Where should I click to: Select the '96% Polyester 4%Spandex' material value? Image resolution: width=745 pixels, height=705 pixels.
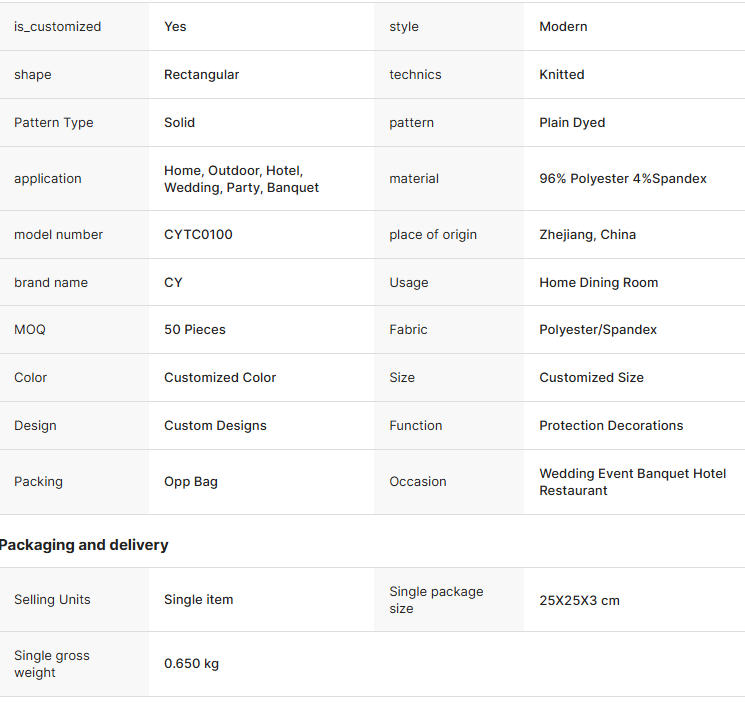pos(623,179)
